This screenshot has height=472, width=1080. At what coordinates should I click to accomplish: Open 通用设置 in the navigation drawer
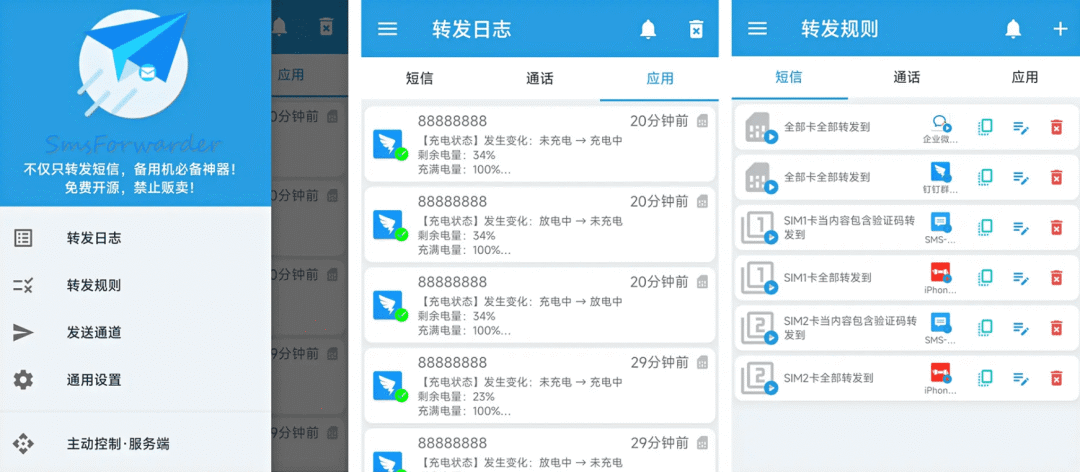[135, 380]
